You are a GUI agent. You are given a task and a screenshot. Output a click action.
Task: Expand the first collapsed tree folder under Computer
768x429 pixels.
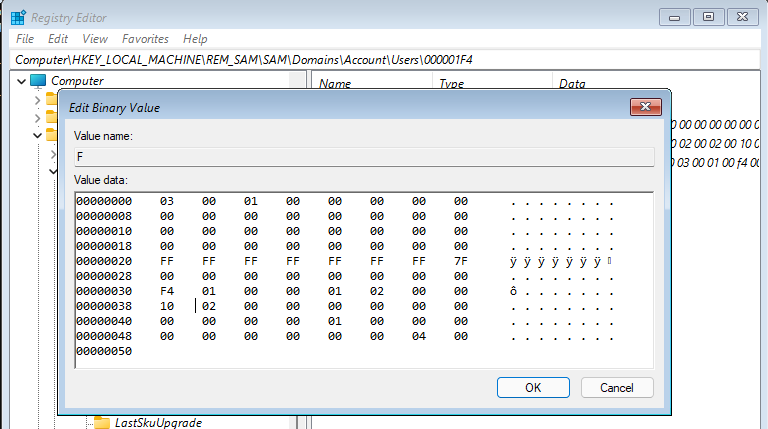tap(38, 100)
